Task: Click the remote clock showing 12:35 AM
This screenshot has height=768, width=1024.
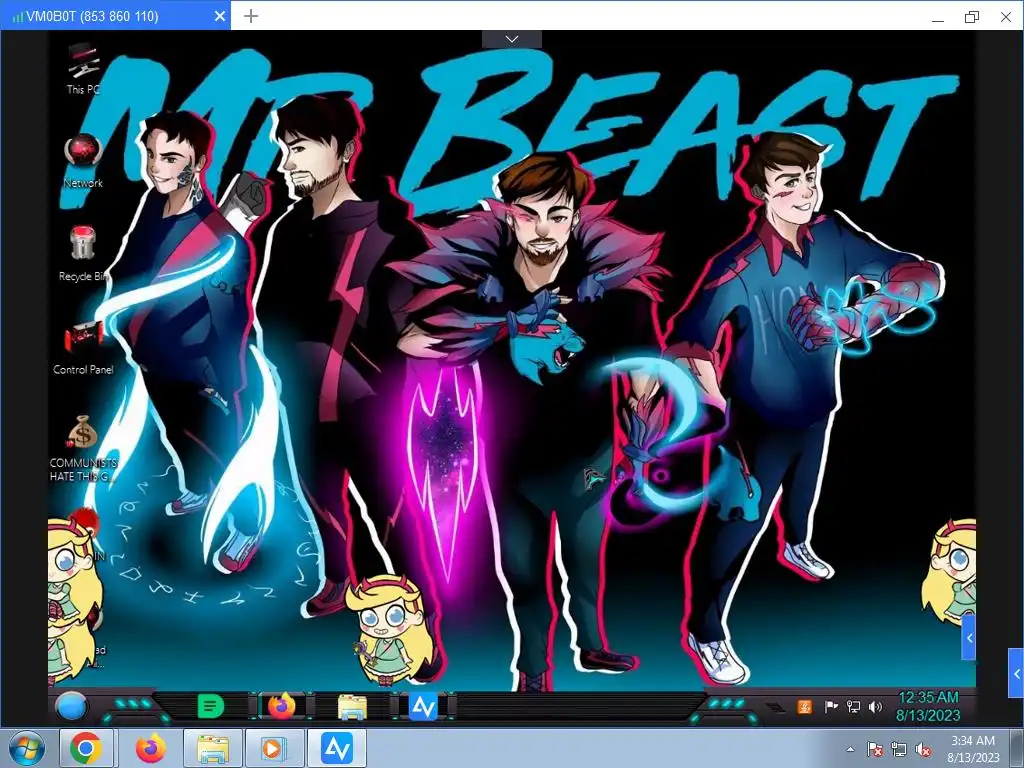Action: tap(928, 706)
